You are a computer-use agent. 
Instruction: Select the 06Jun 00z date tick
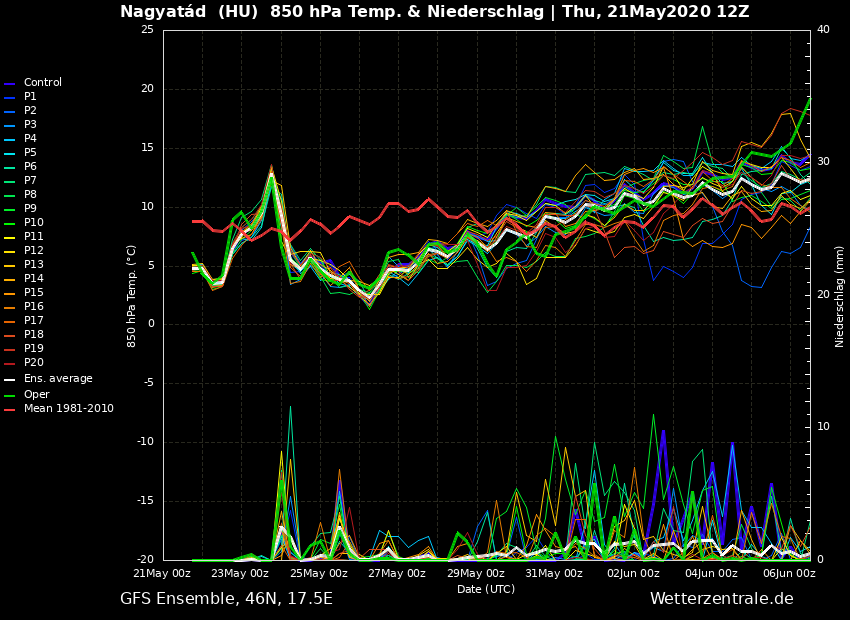[x=789, y=573]
